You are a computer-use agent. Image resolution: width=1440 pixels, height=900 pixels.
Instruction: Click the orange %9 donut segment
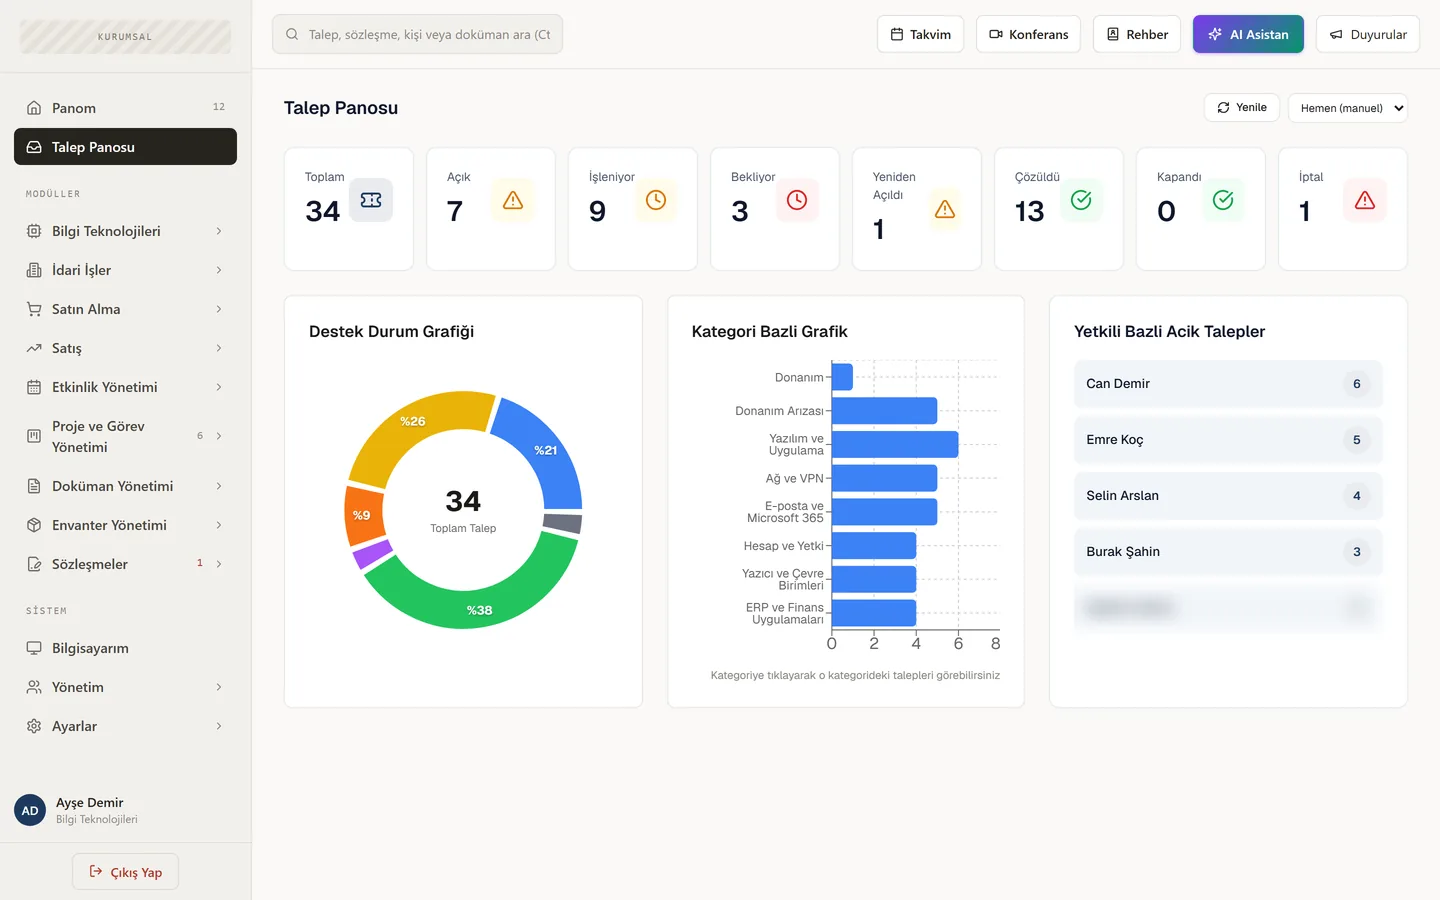pos(361,515)
